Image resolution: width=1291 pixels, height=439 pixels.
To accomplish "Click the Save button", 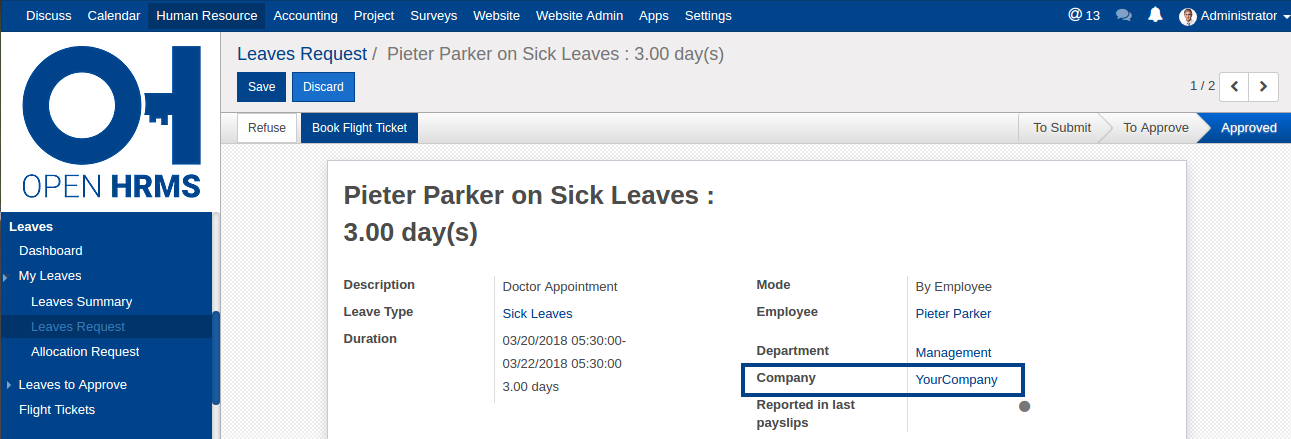I will pos(262,87).
